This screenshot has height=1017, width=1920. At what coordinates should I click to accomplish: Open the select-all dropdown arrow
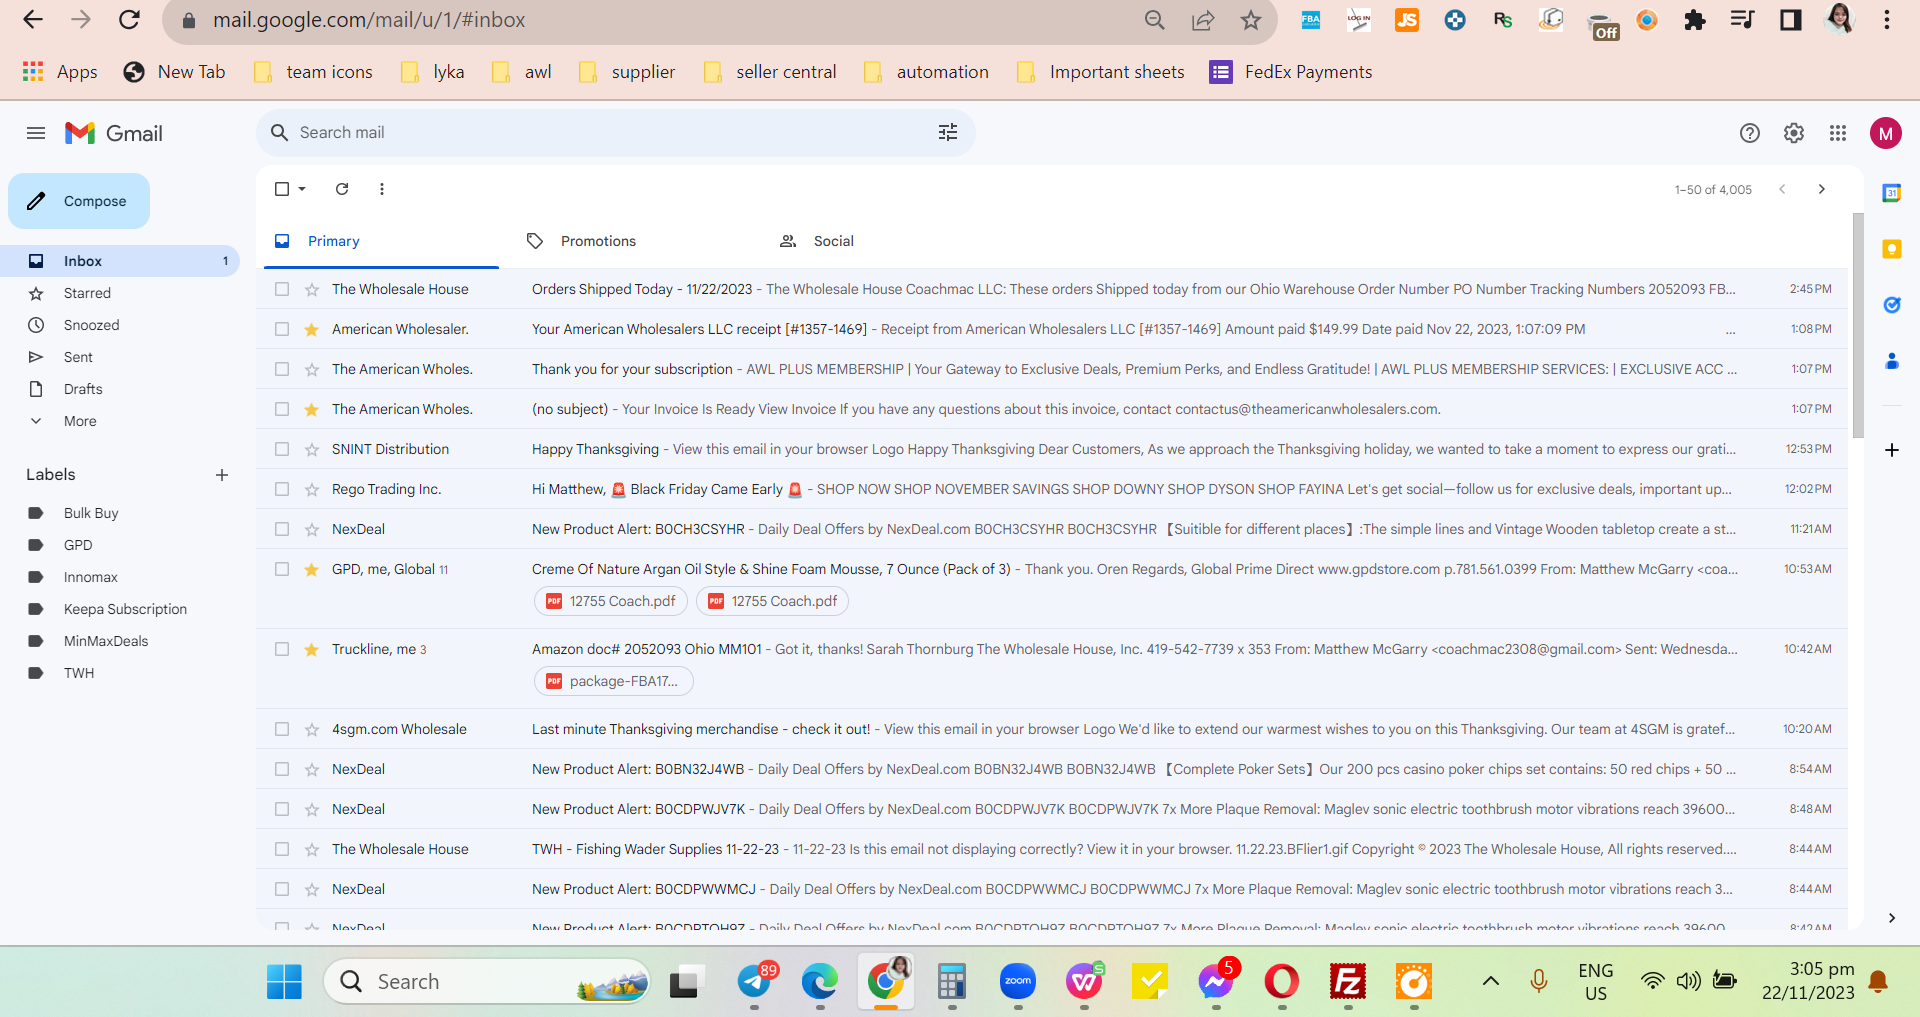302,189
